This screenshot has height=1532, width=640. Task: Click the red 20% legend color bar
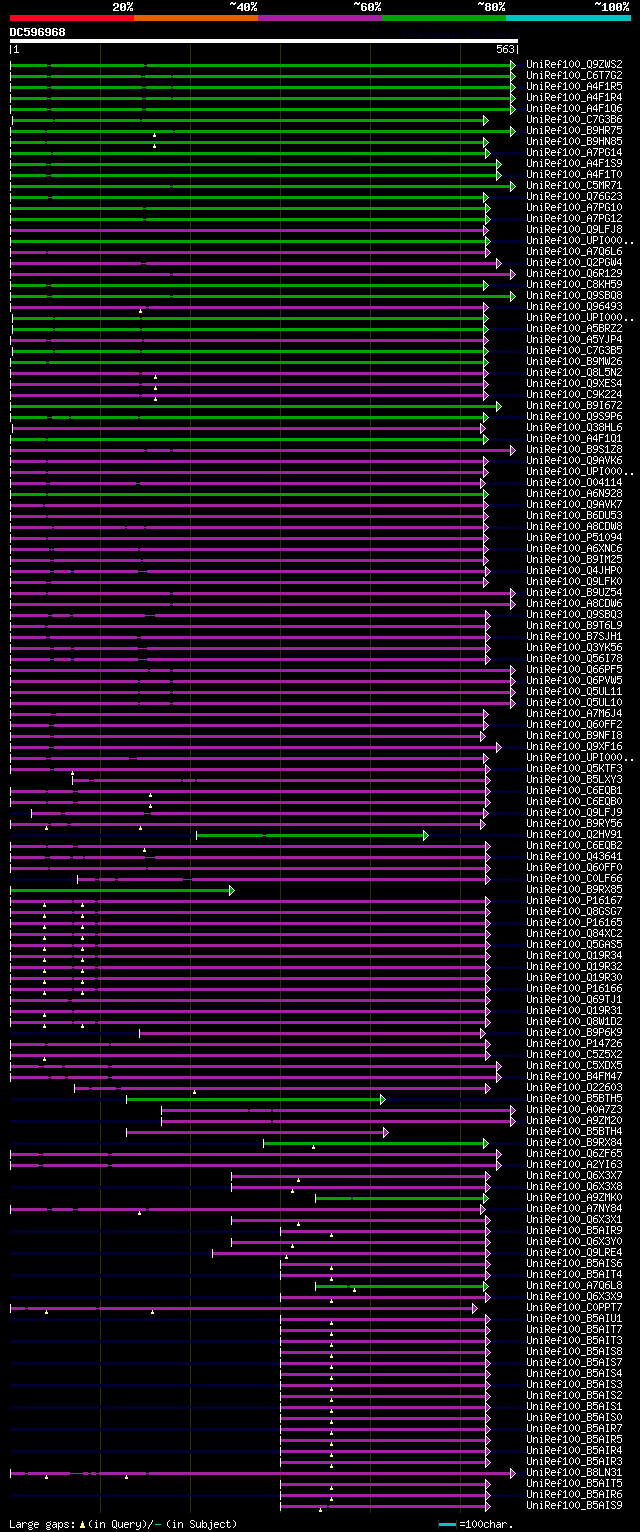point(72,18)
